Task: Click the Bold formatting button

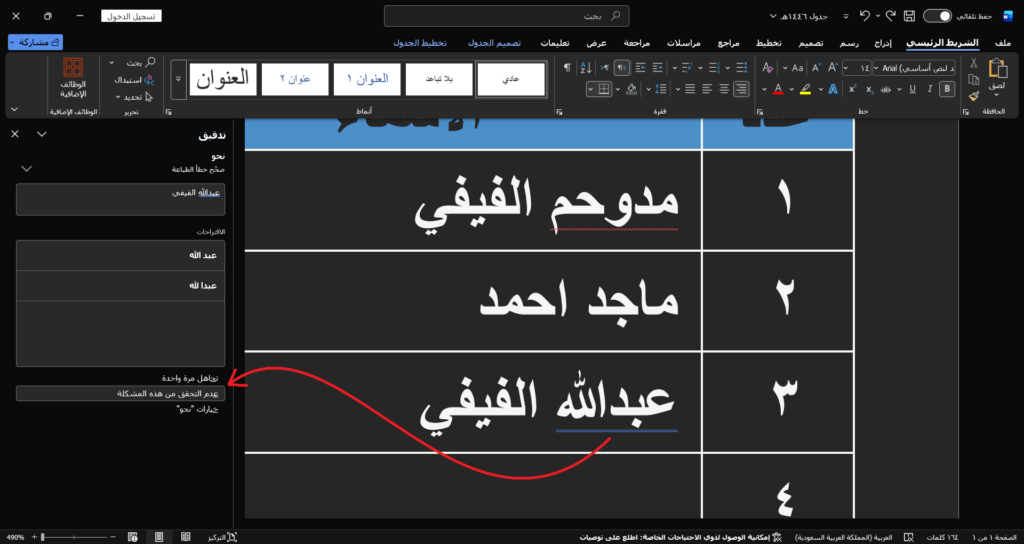Action: 948,89
